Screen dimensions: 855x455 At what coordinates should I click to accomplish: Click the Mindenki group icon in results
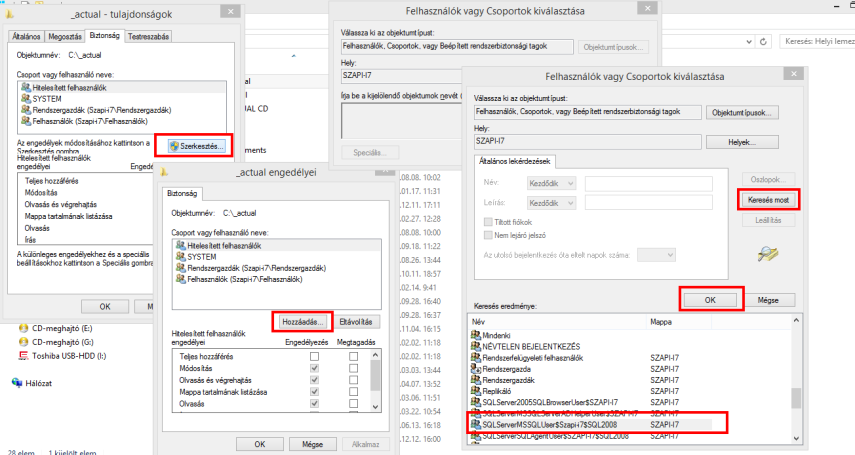(475, 334)
